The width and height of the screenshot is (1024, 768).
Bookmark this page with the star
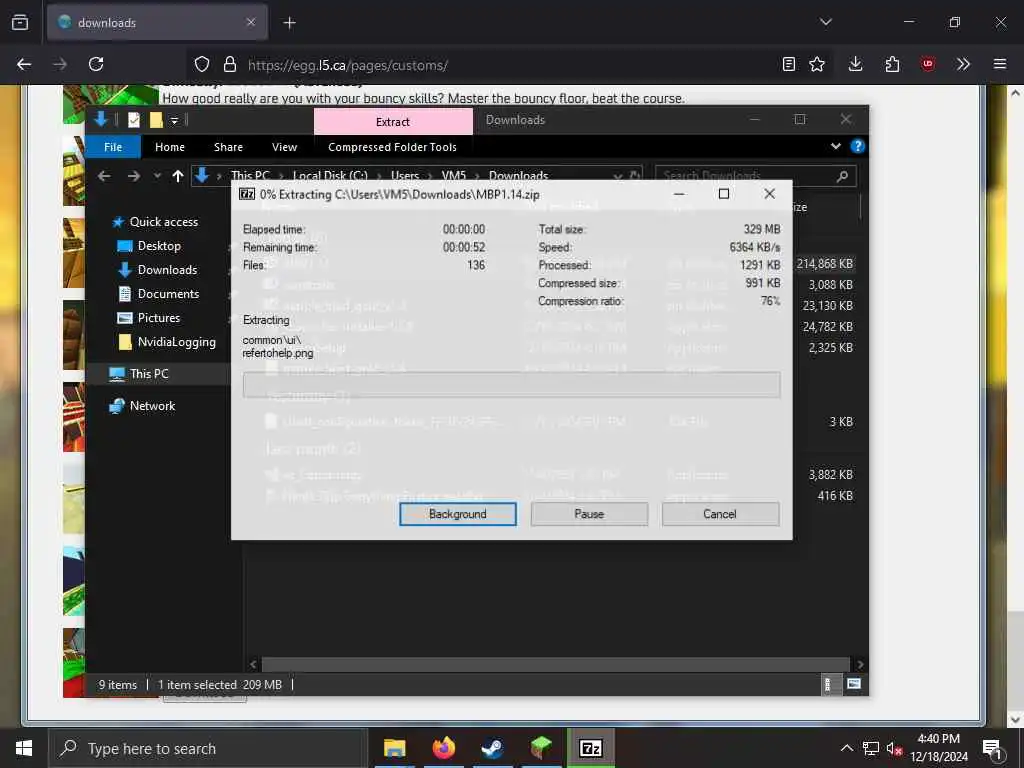[817, 64]
